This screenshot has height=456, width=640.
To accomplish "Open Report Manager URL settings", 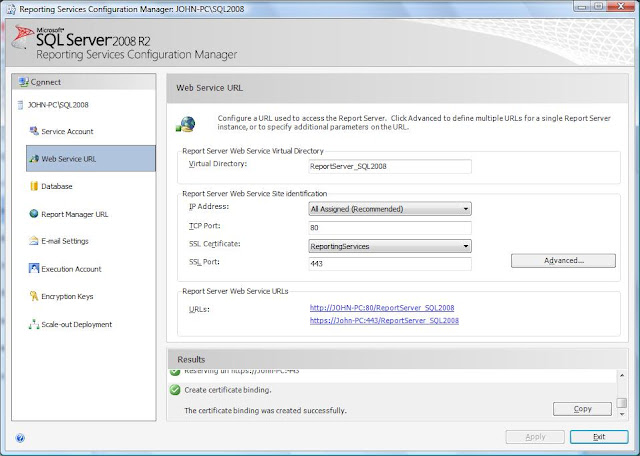I will [74, 214].
